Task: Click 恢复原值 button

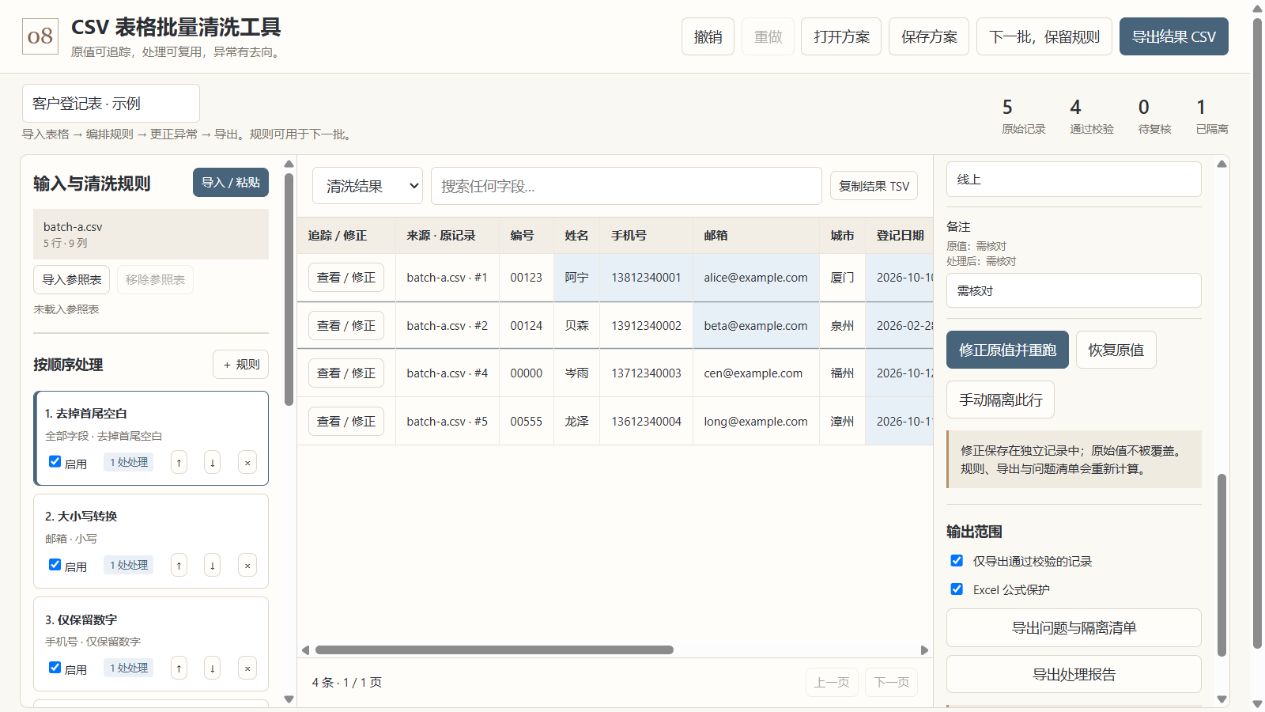Action: pos(1117,350)
